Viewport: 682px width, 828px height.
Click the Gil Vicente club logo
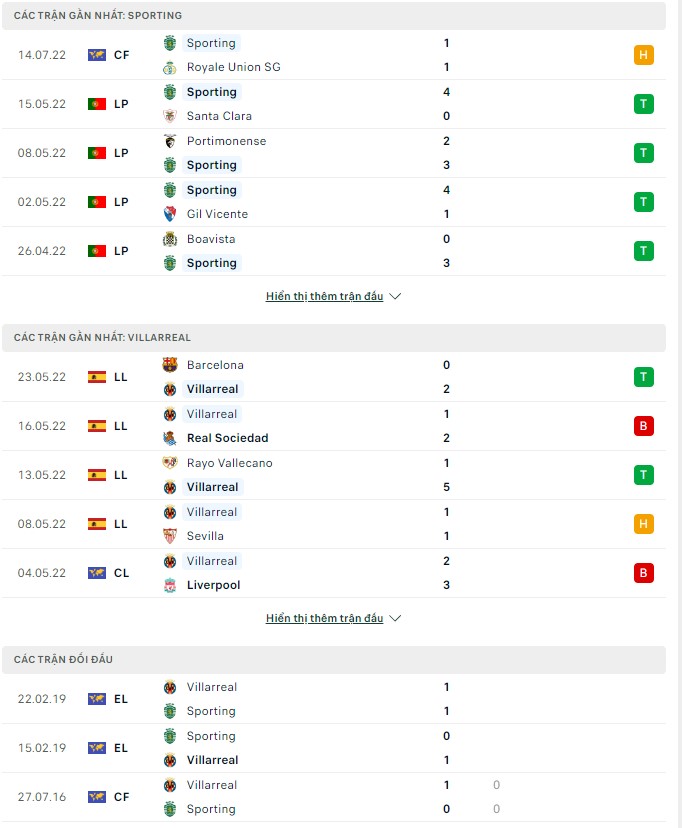coord(172,214)
